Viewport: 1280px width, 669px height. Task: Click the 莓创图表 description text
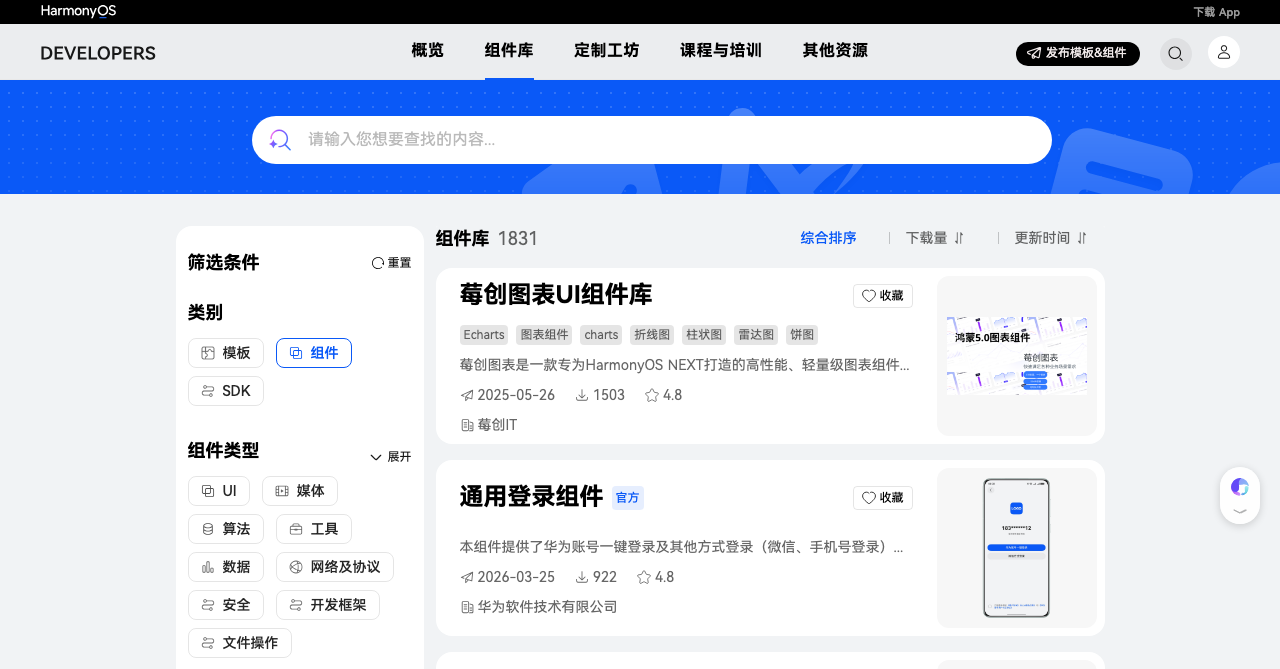point(685,365)
